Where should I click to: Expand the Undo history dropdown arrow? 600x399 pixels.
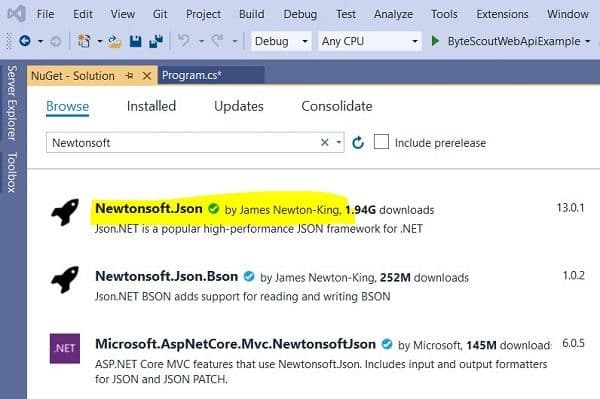click(x=201, y=41)
